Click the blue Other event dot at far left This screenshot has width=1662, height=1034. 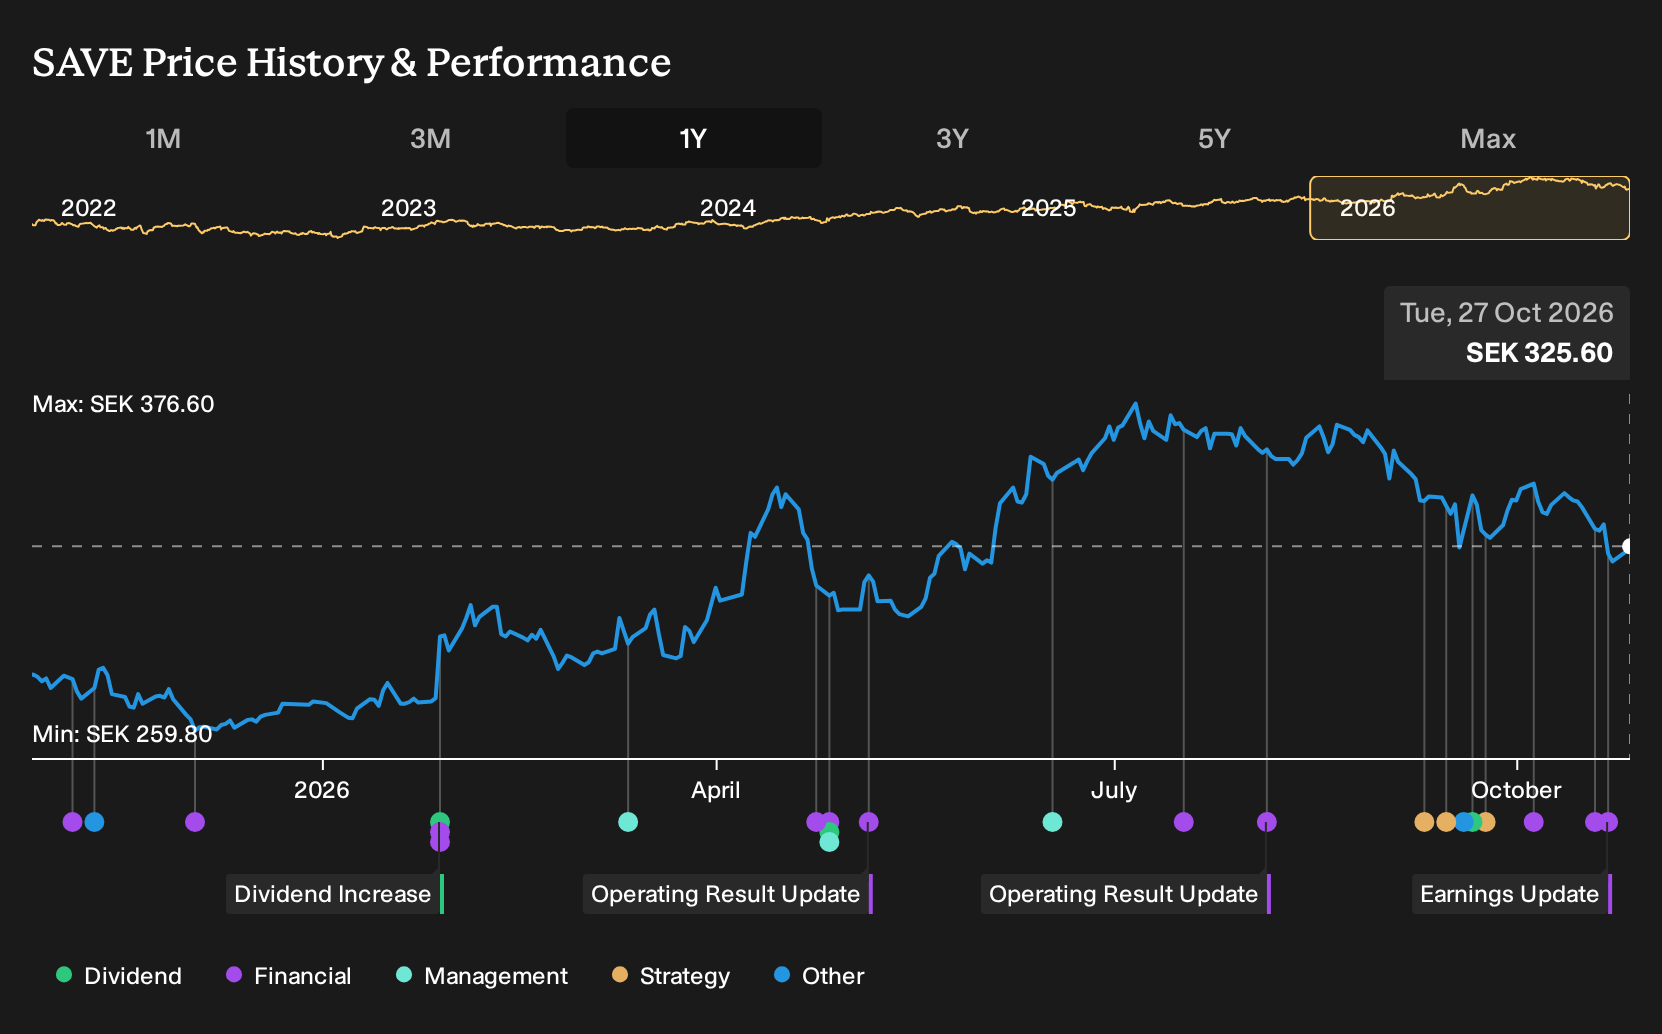tap(94, 822)
